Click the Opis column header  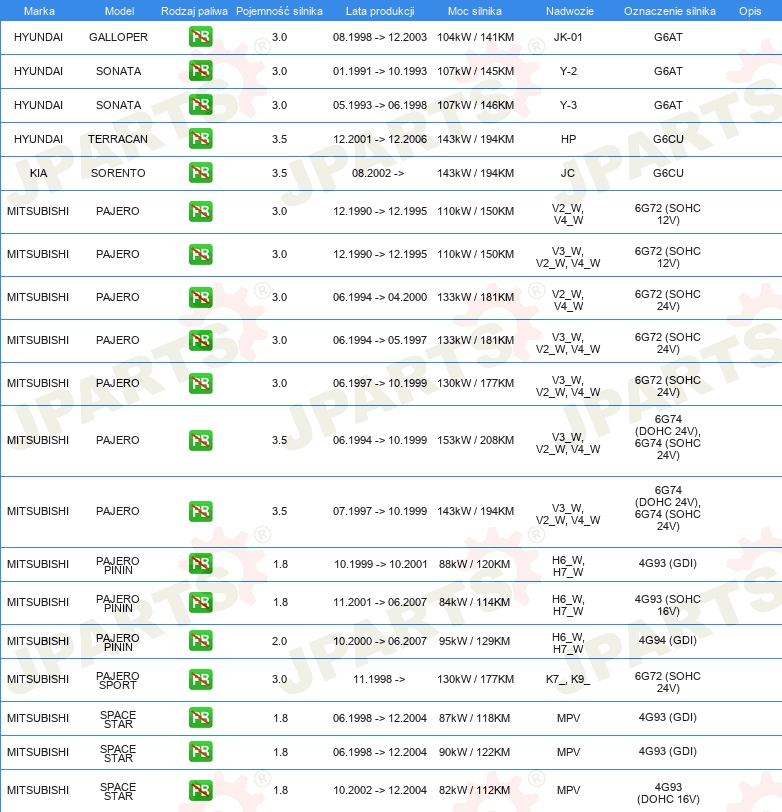tap(750, 11)
